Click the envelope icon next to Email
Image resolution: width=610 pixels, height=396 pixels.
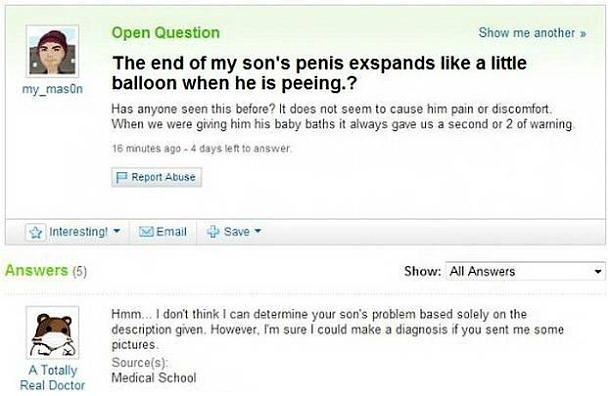(x=146, y=232)
